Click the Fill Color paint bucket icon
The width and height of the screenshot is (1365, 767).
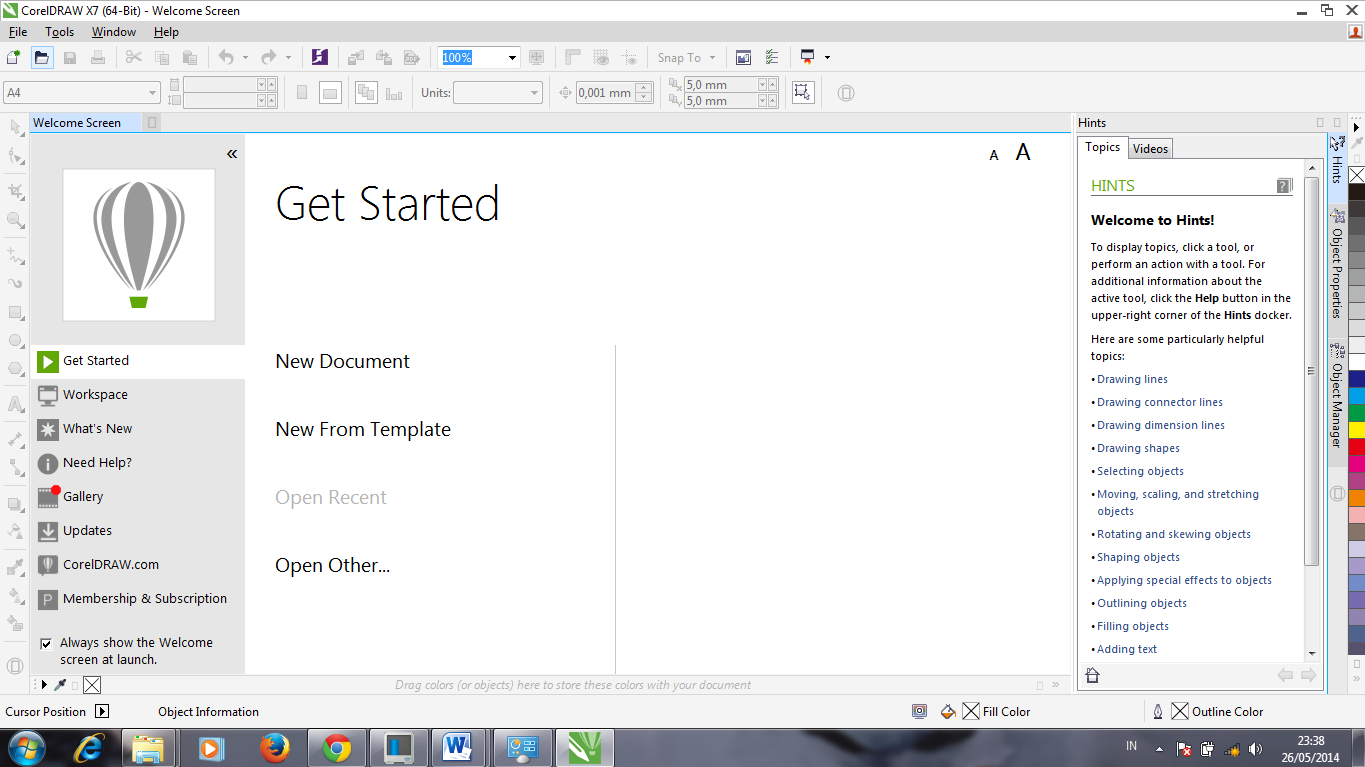(x=948, y=712)
